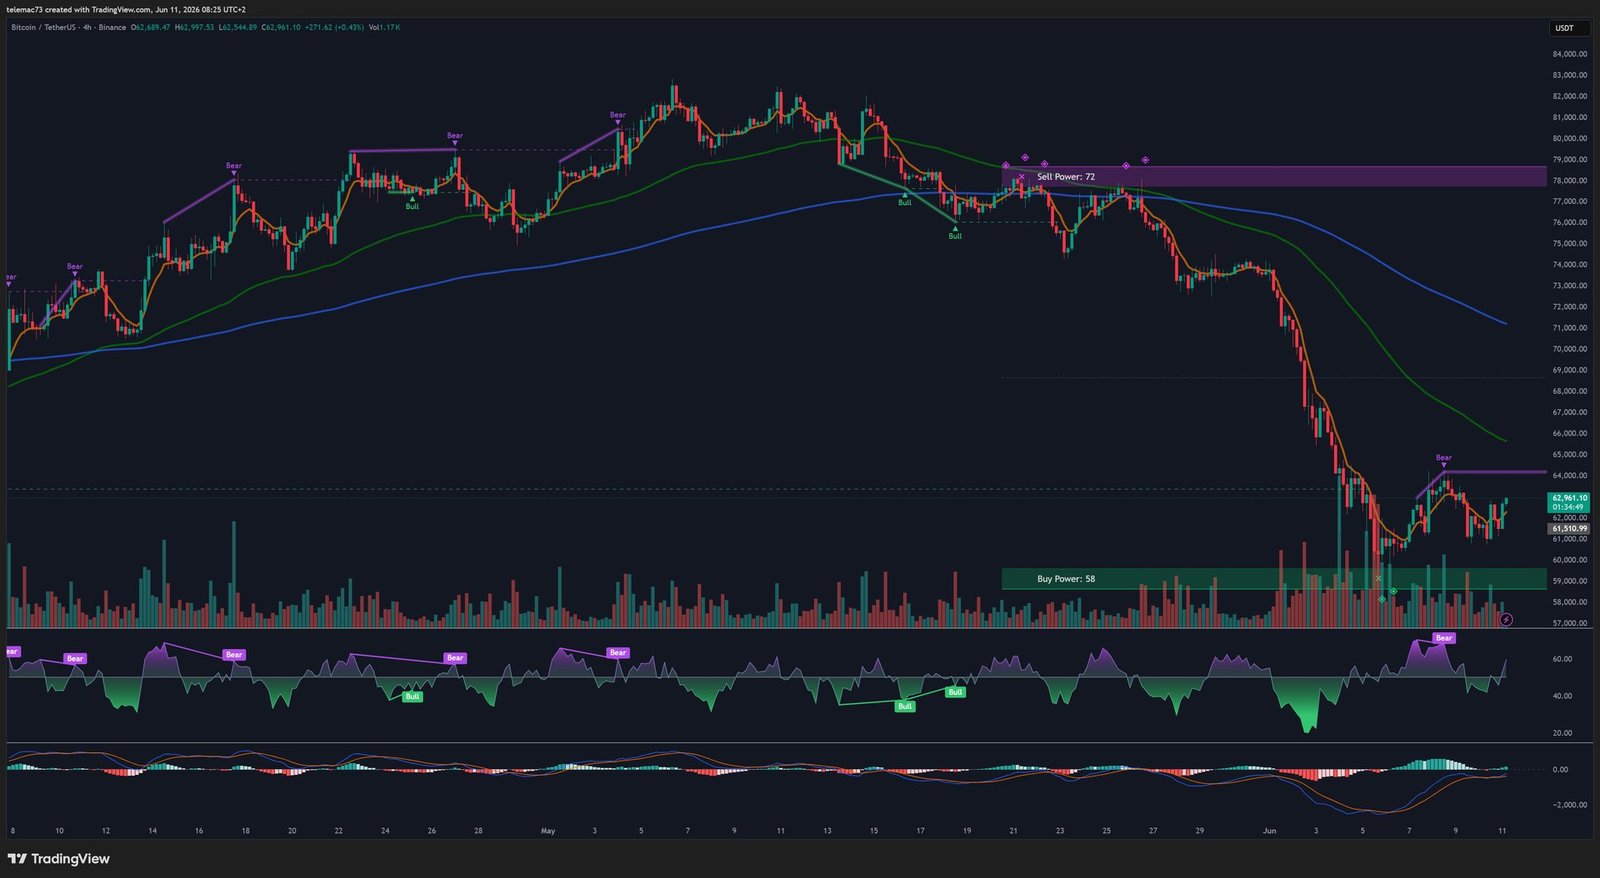1600x878 pixels.
Task: Click the USDT currency label on price axis
Action: 1564,28
